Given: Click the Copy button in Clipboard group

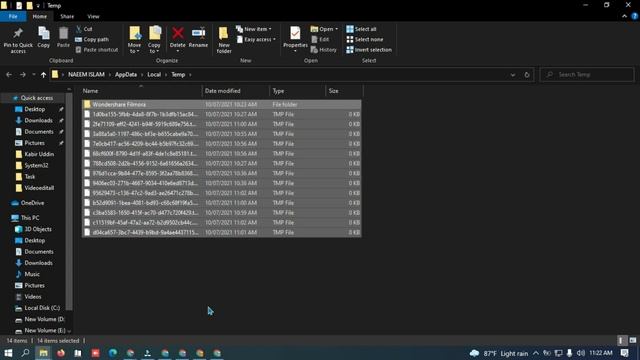Looking at the screenshot, I should click(x=44, y=38).
